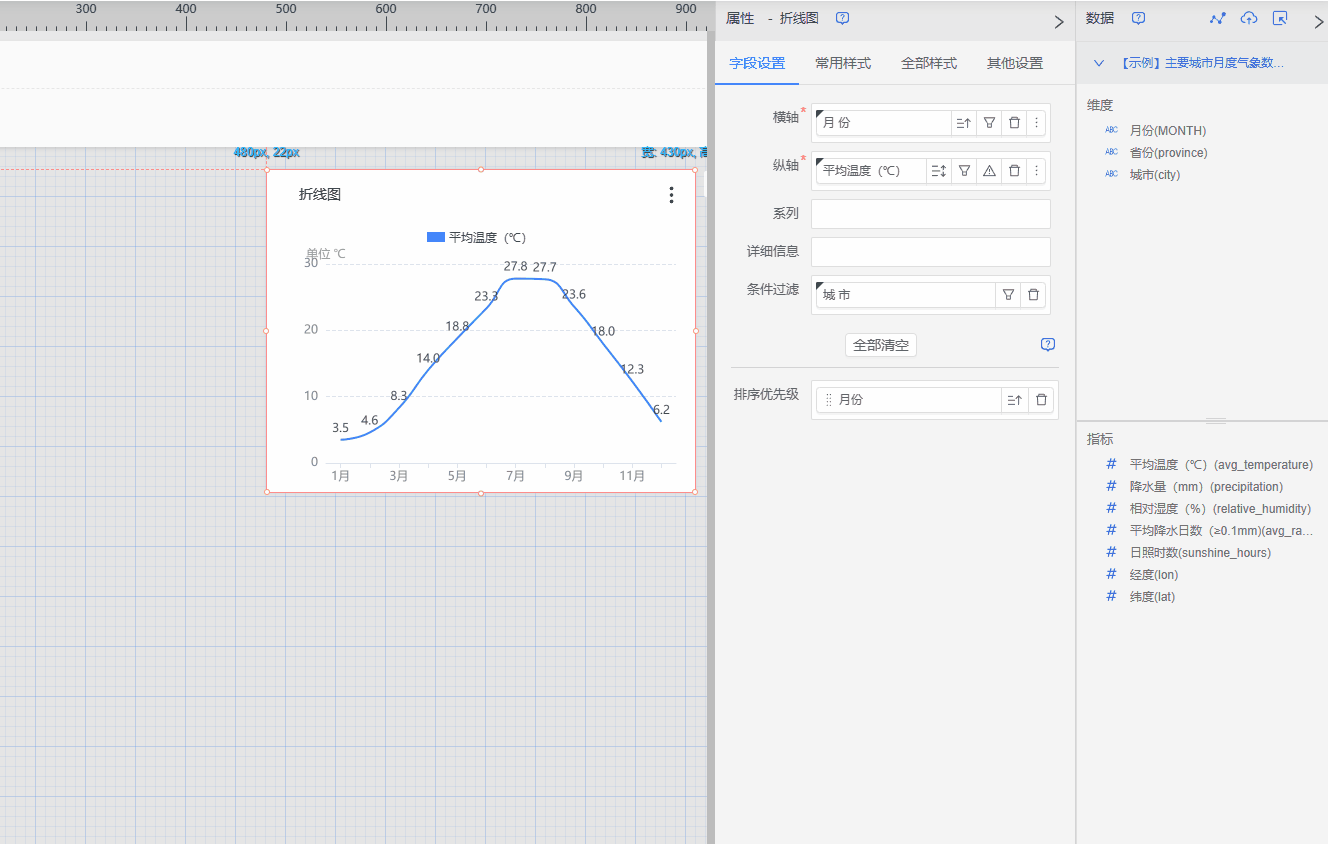Click filter icon on 条件过滤 城市 field
Viewport: 1328px width, 844px height.
click(x=1008, y=295)
